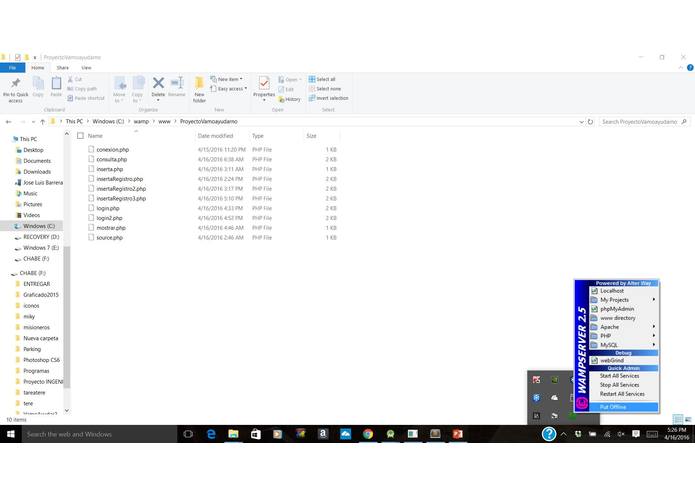695x494 pixels.
Task: Click Stop All Services in WAMP
Action: 624,385
